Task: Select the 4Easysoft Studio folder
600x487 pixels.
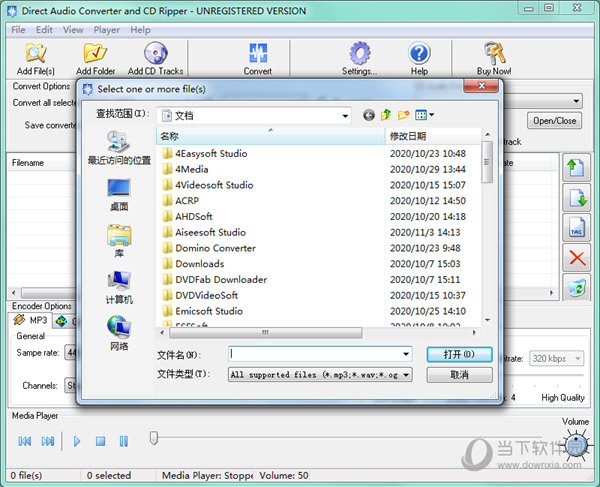Action: pyautogui.click(x=211, y=153)
